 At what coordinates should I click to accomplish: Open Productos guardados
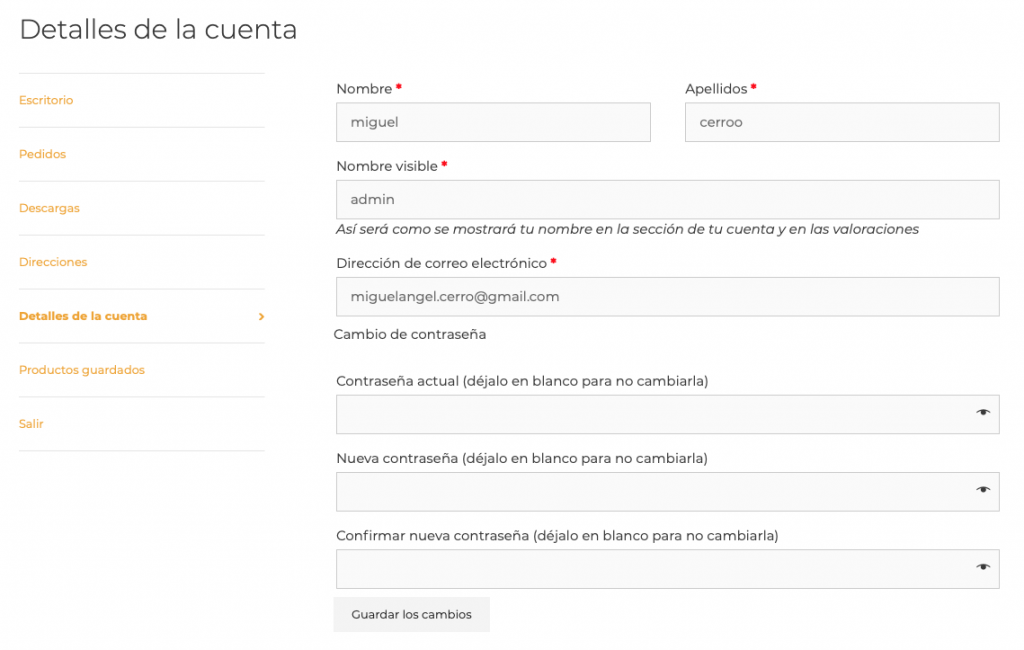point(82,370)
